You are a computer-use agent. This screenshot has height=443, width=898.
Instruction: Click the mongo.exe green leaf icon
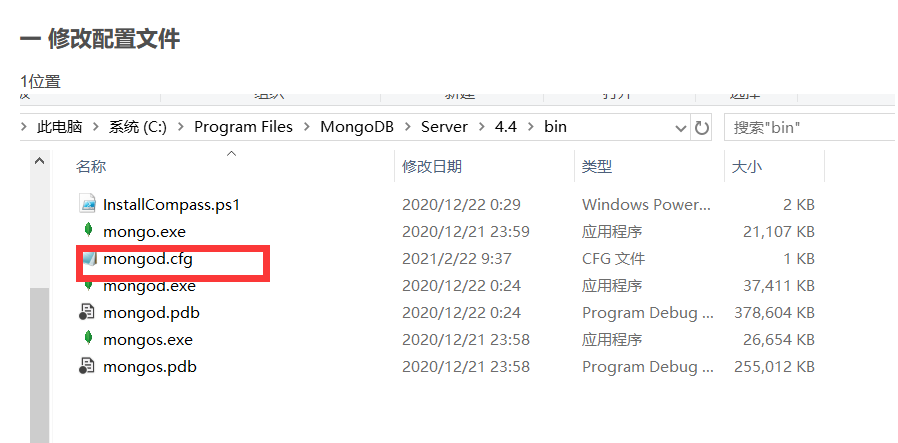[88, 230]
